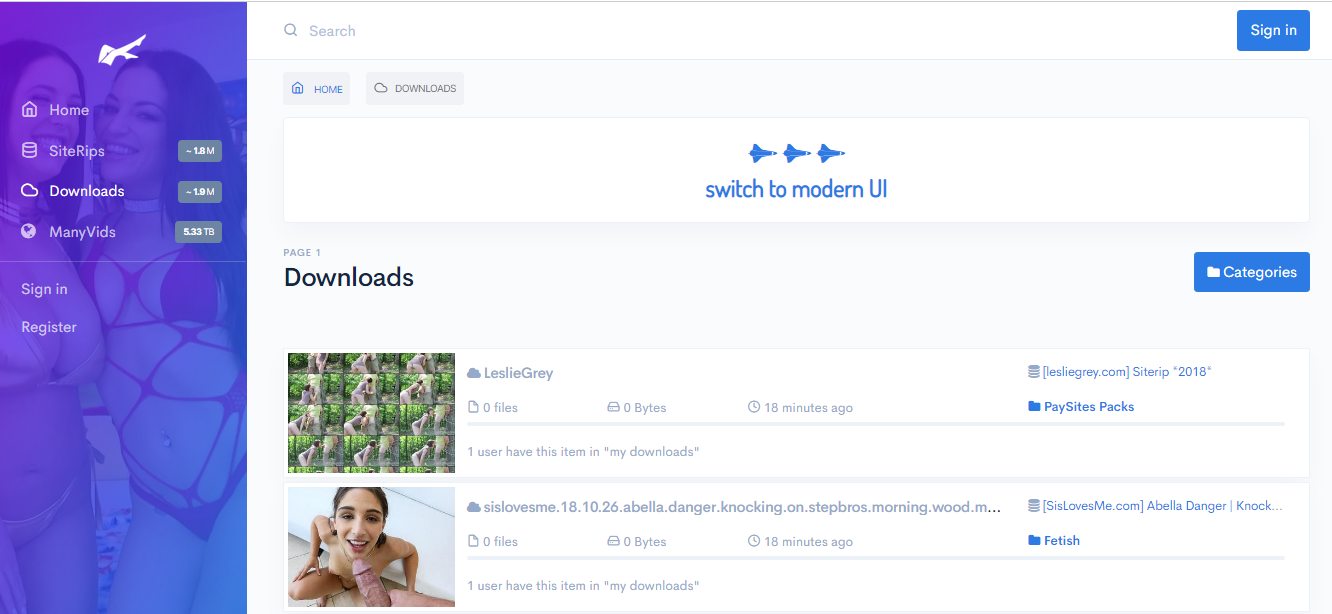
Task: Open the [lesliegrey.com] Siterip "2018" link
Action: click(x=1127, y=371)
